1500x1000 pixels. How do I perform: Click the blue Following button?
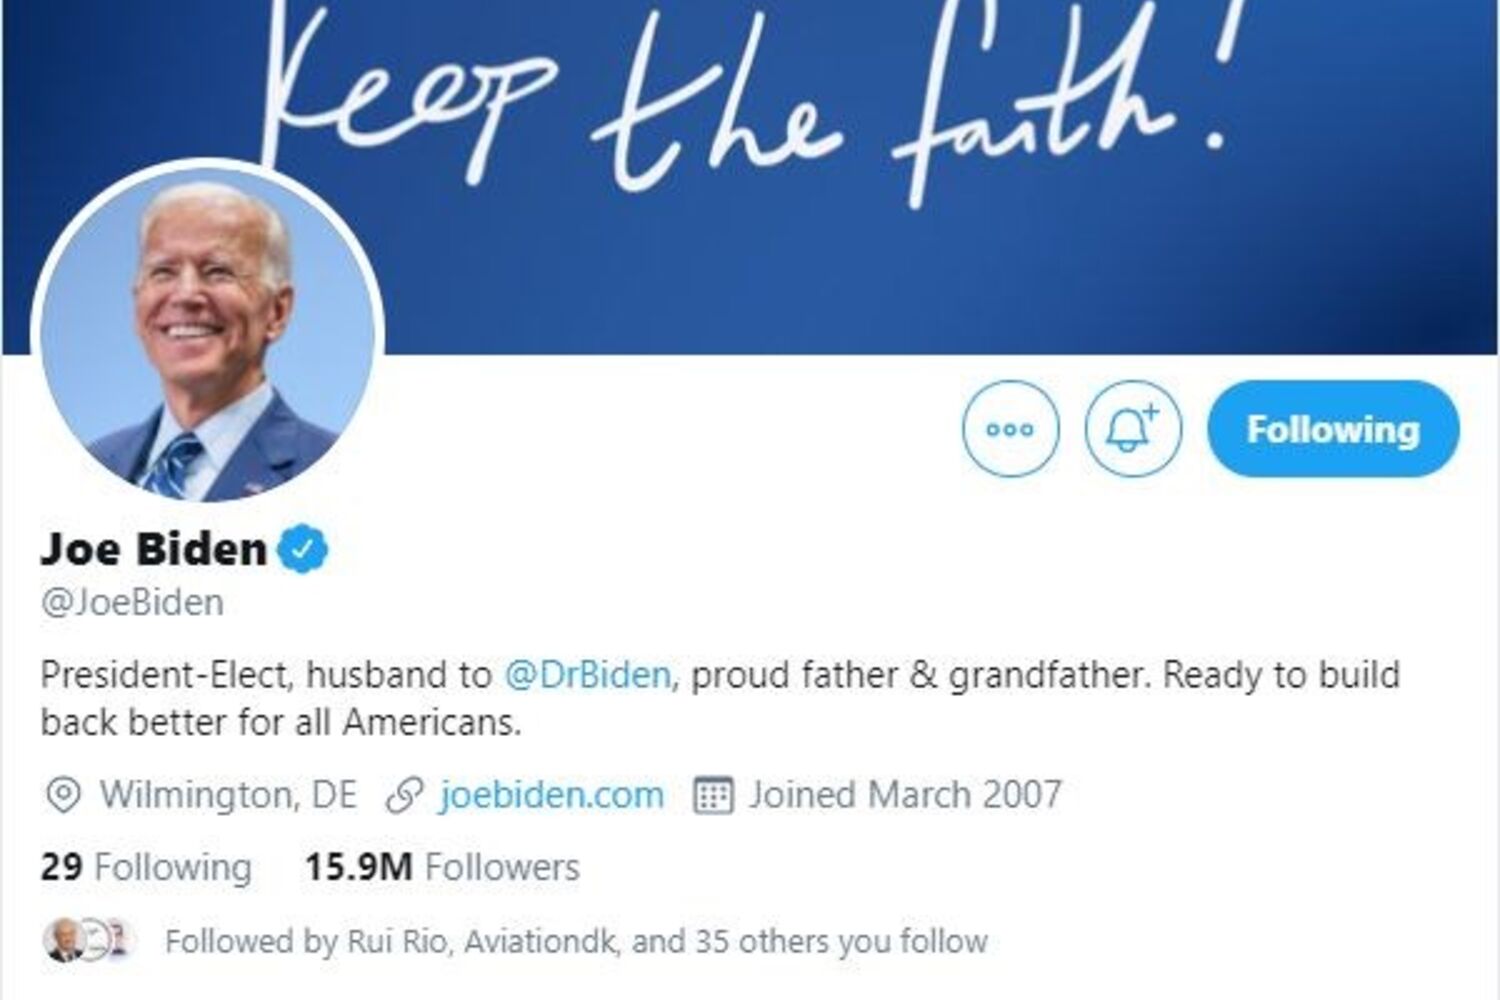click(1333, 429)
